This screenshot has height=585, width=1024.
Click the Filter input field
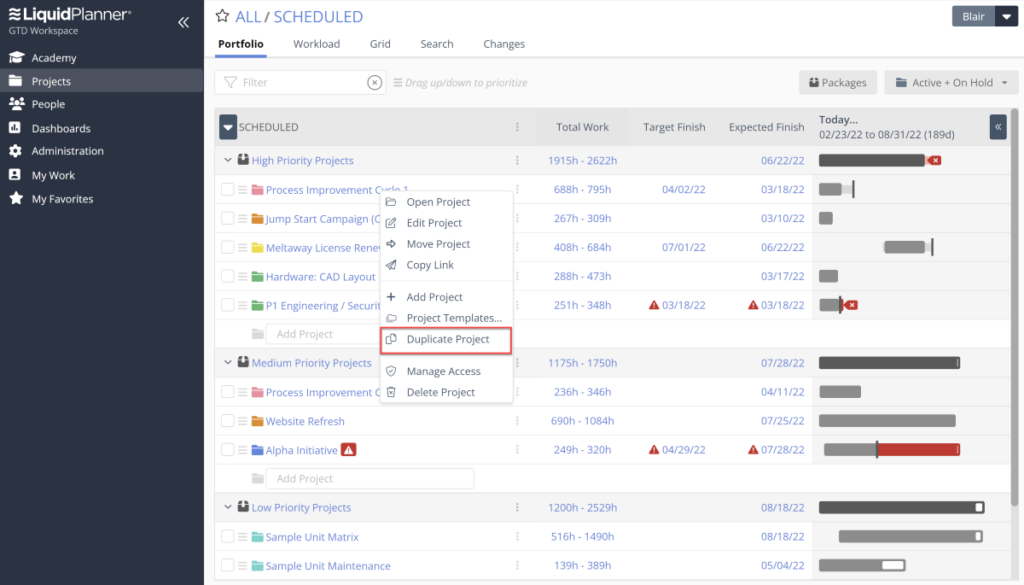[300, 82]
